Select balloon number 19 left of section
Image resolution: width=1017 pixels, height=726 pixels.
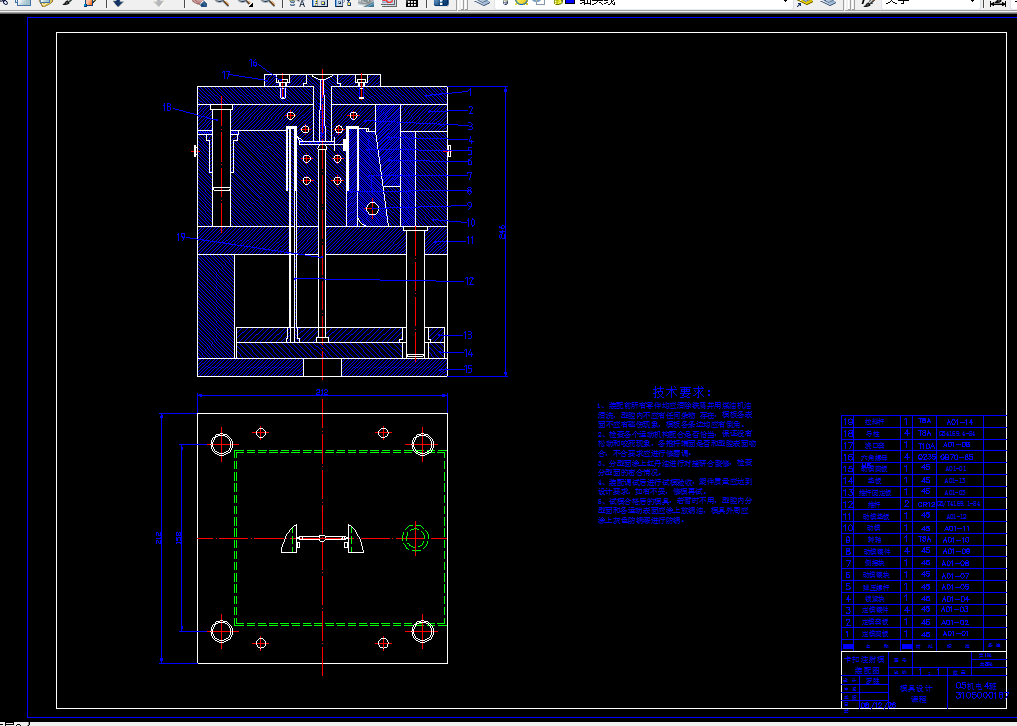[182, 237]
